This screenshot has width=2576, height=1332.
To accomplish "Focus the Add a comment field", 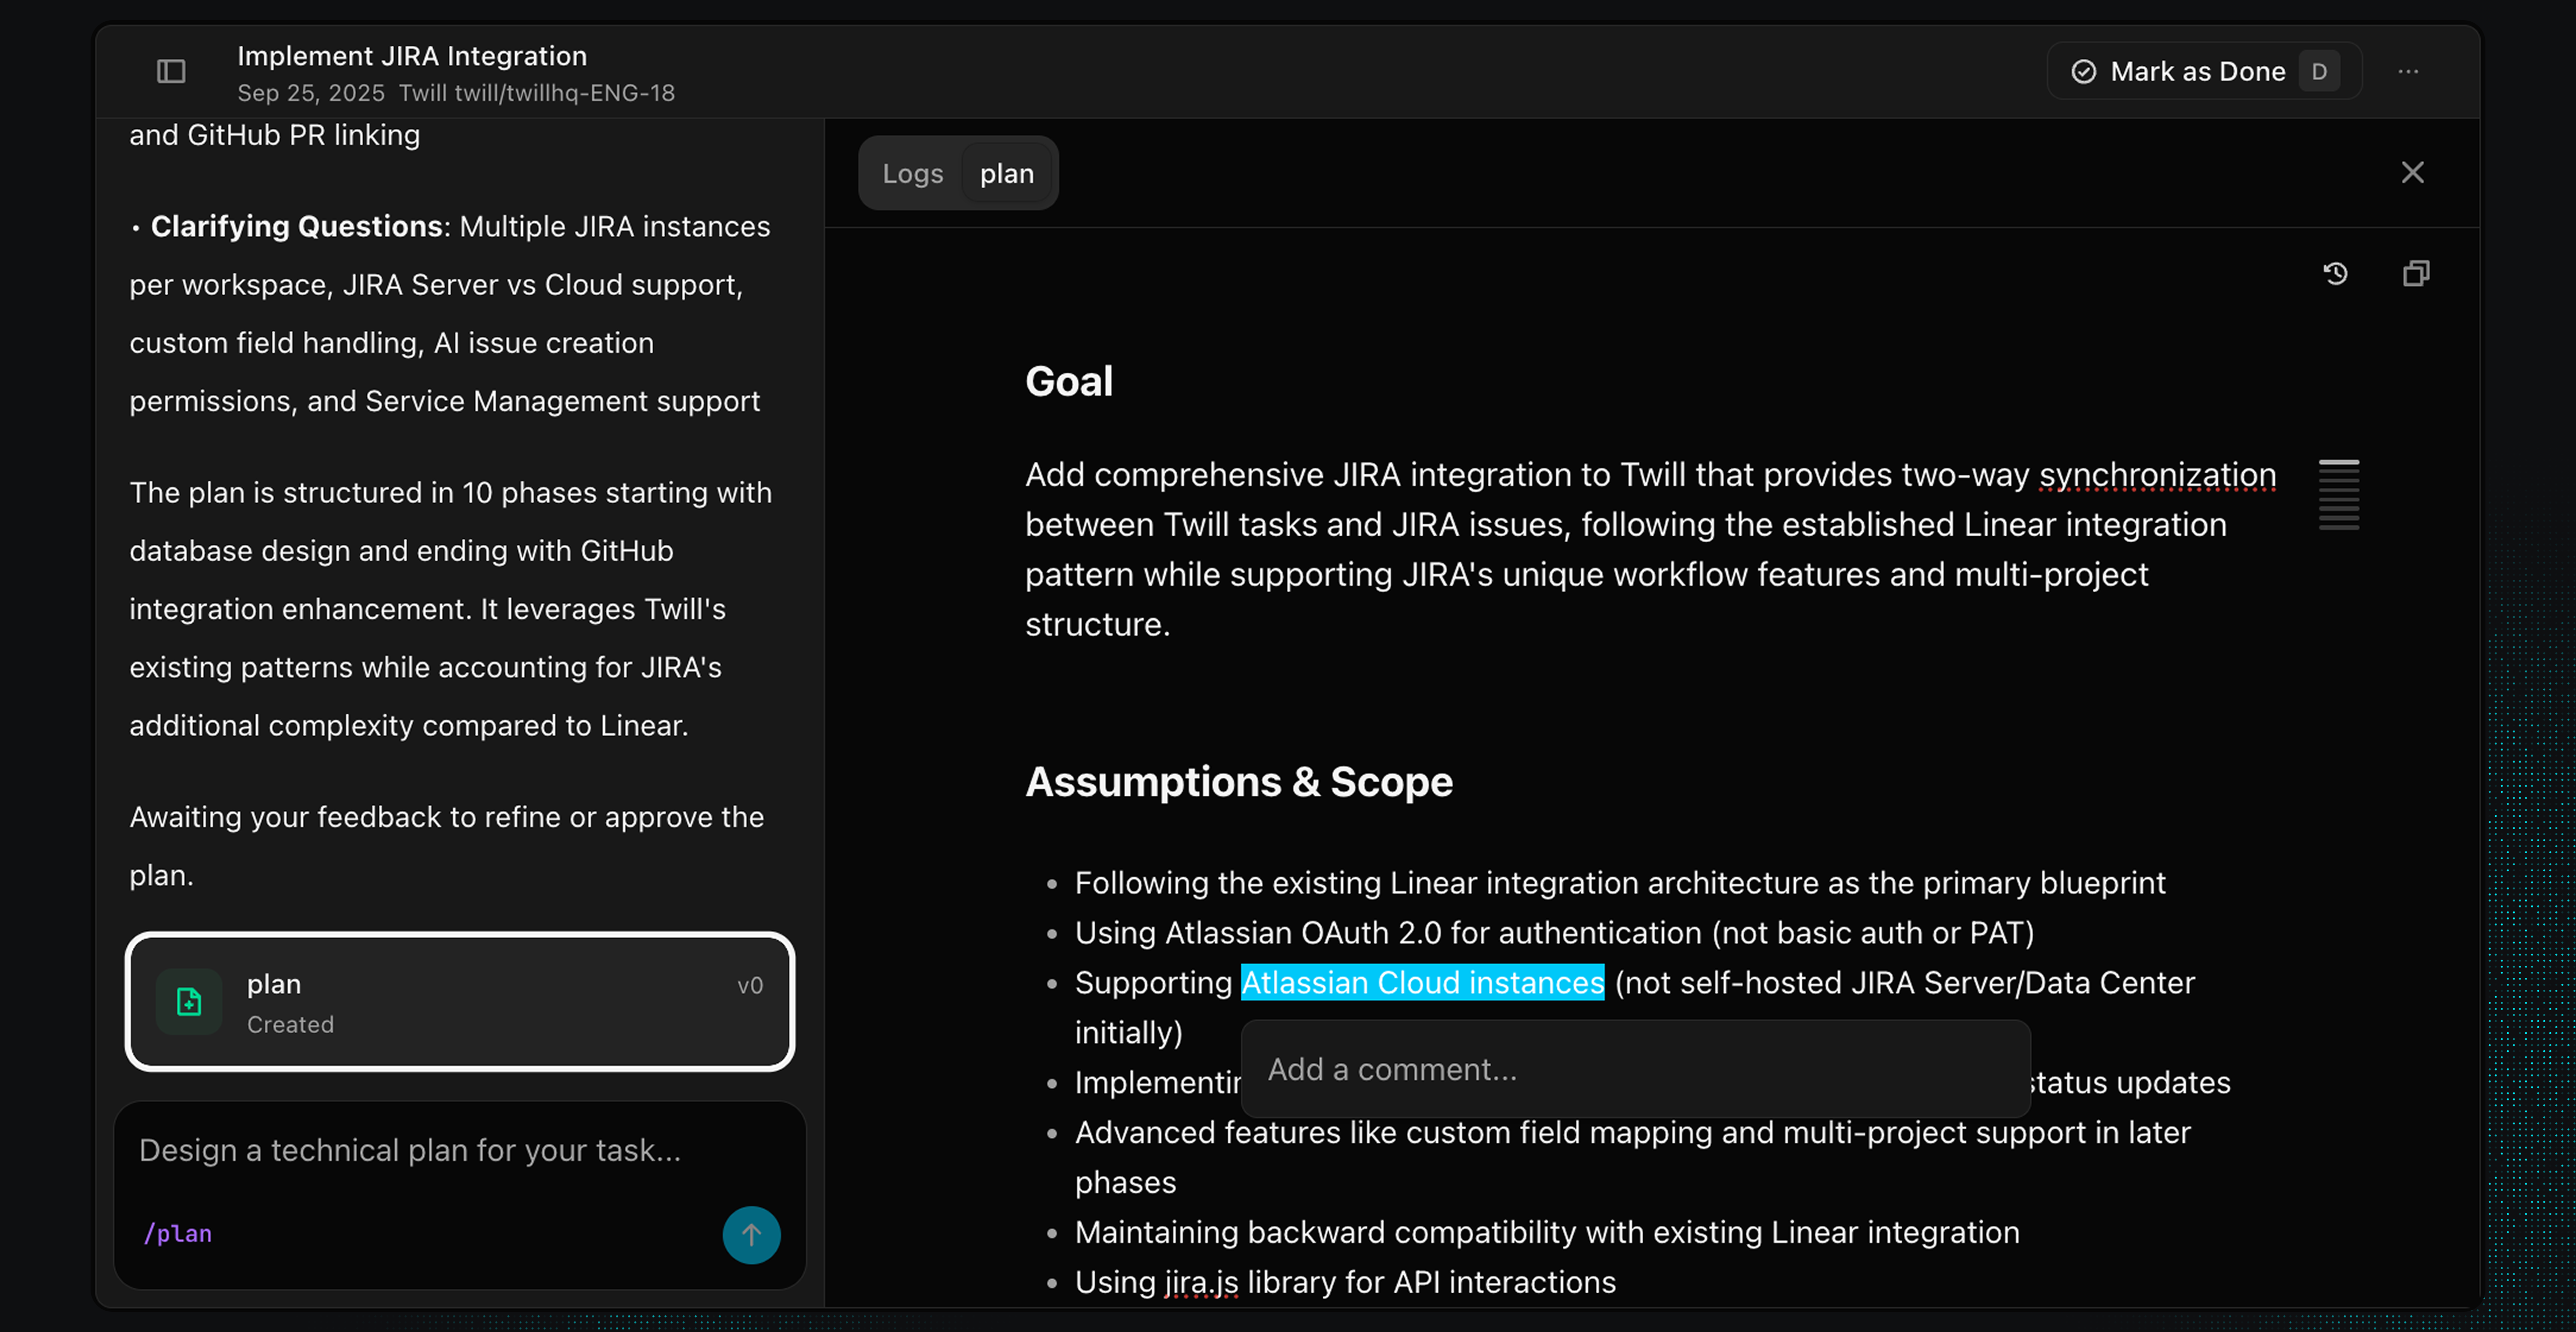I will click(1634, 1069).
